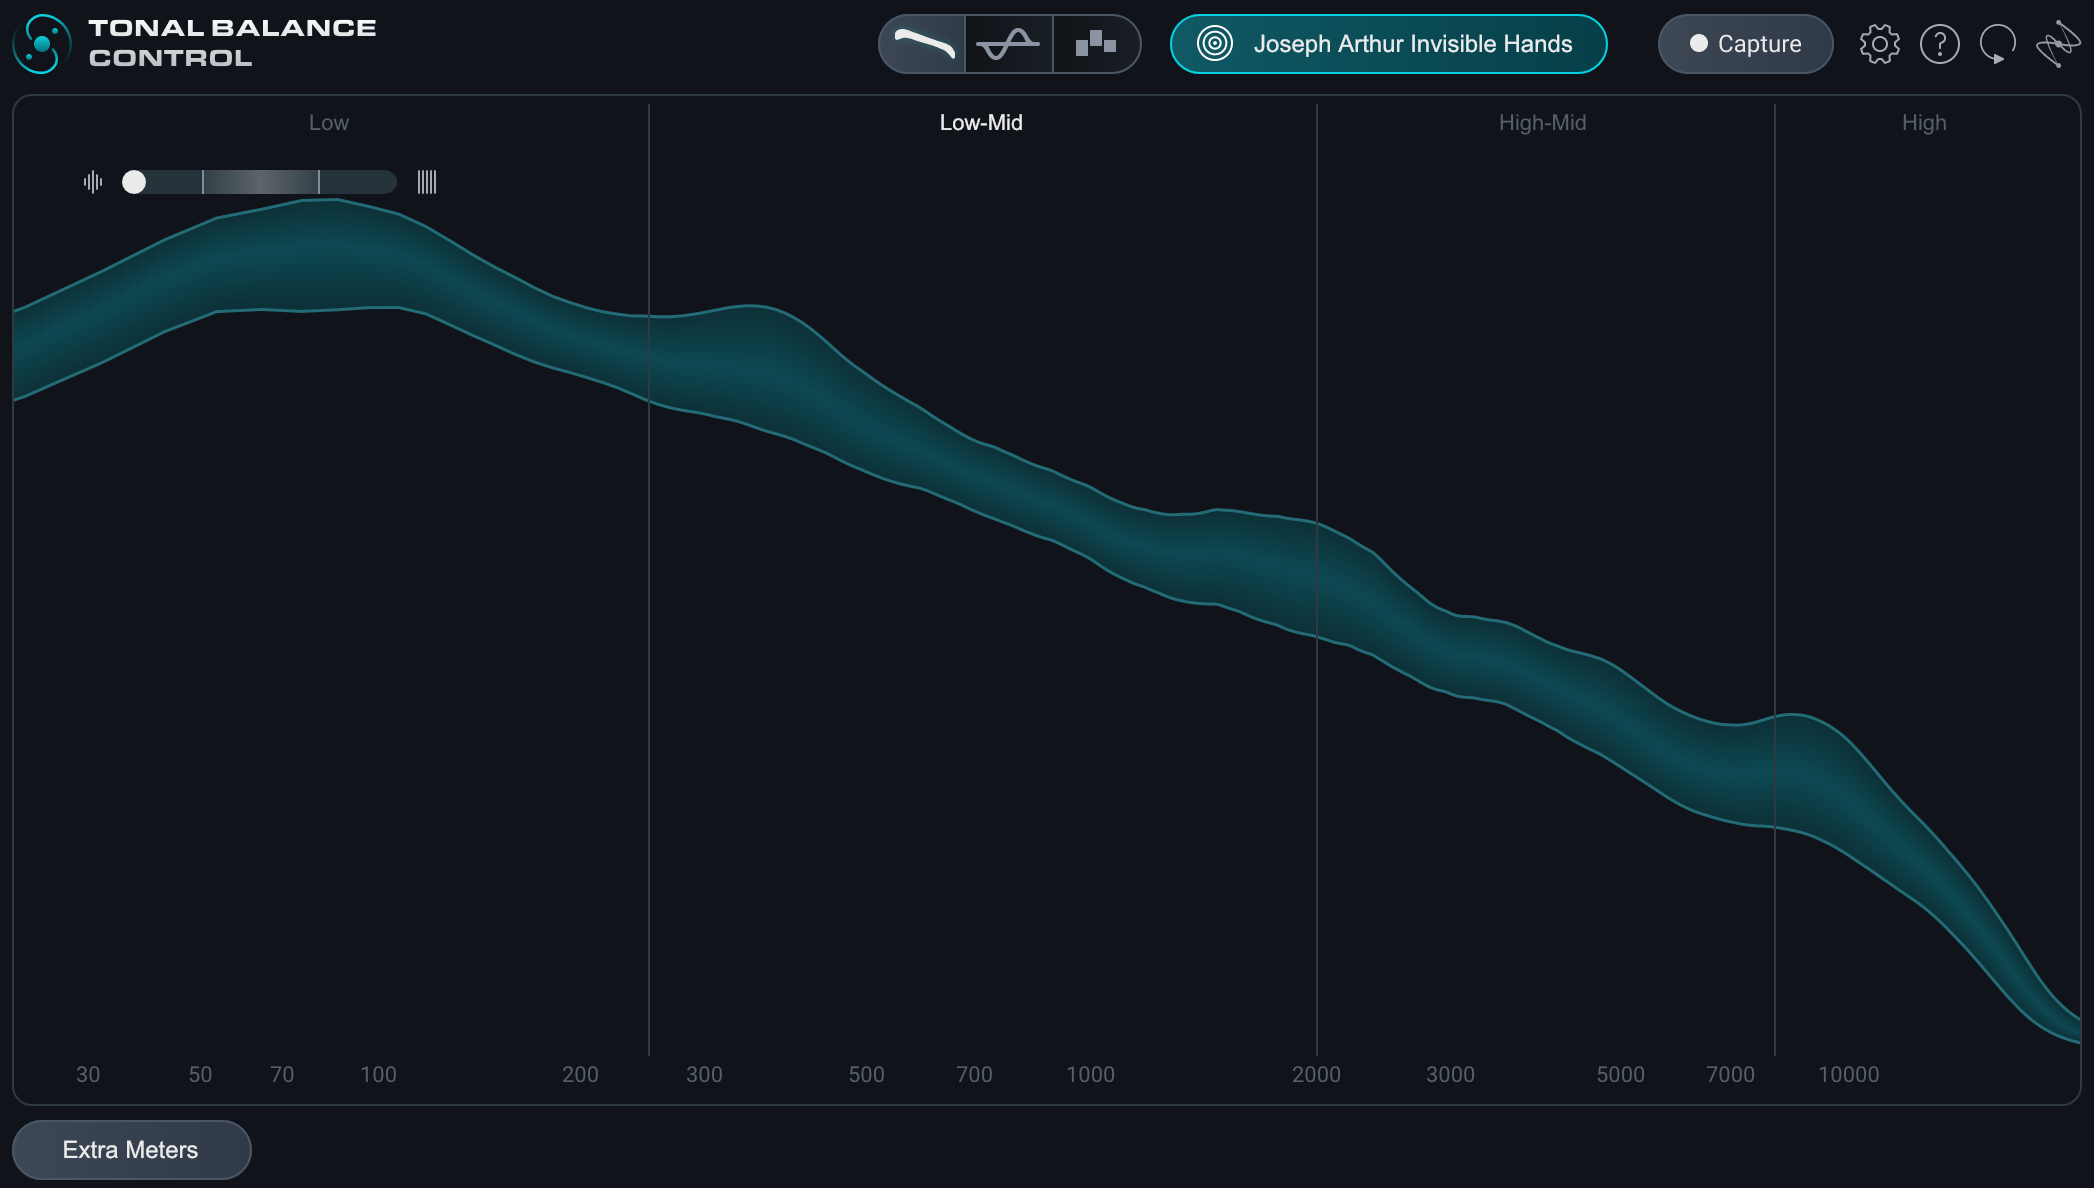Select the High-Mid frequency band label
Viewport: 2094px width, 1188px height.
1542,123
